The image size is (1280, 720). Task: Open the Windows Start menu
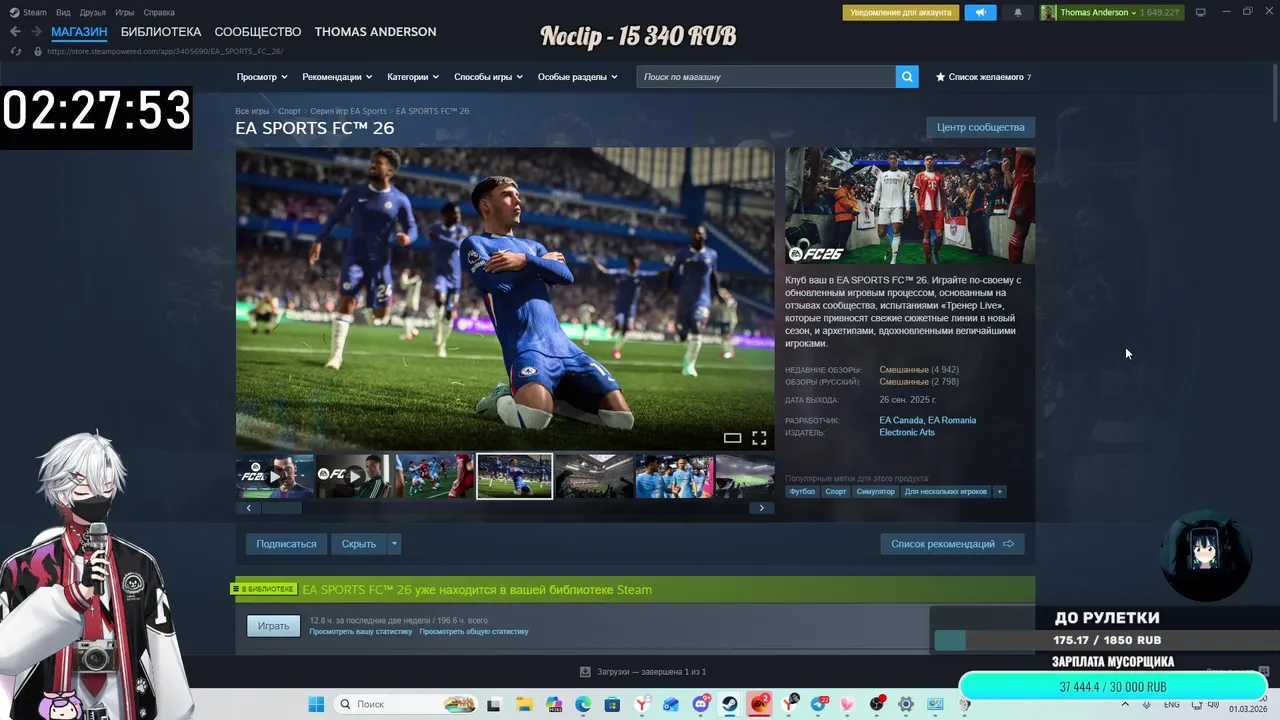click(x=316, y=704)
